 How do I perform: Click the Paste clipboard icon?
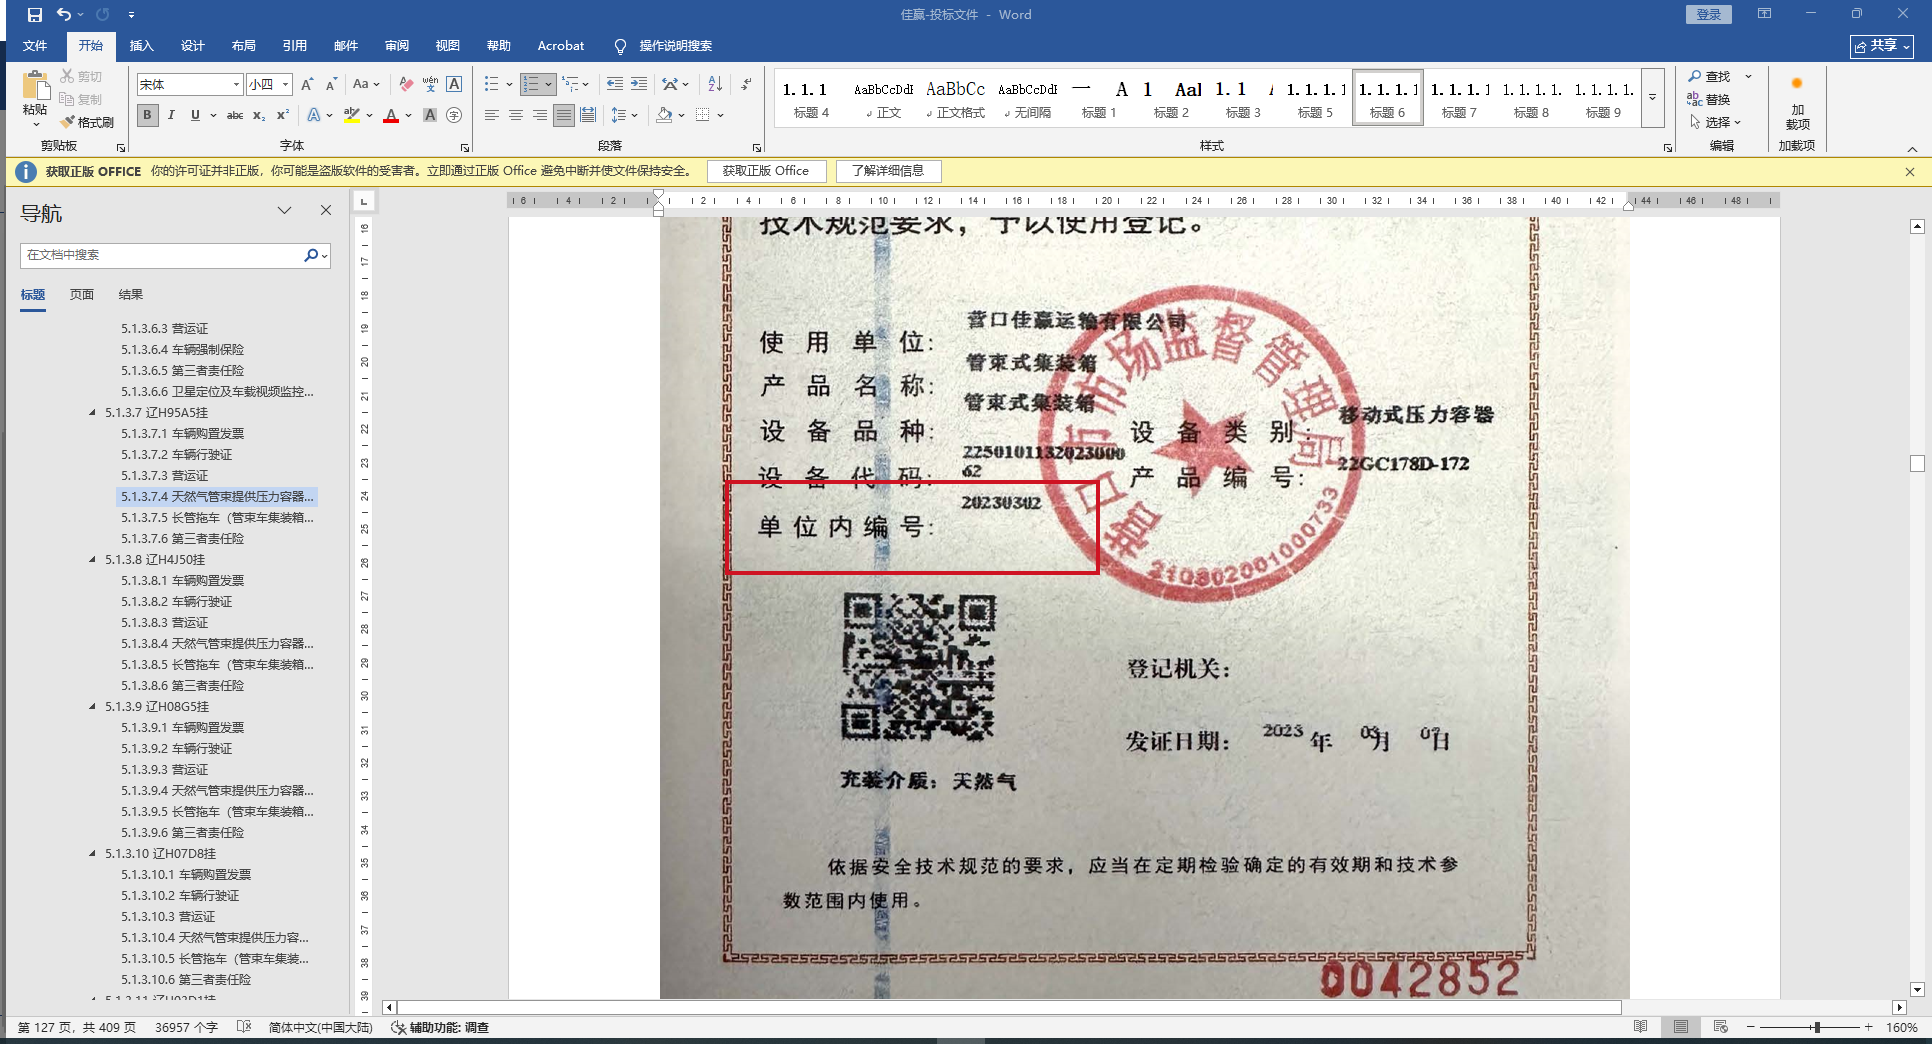pos(35,88)
